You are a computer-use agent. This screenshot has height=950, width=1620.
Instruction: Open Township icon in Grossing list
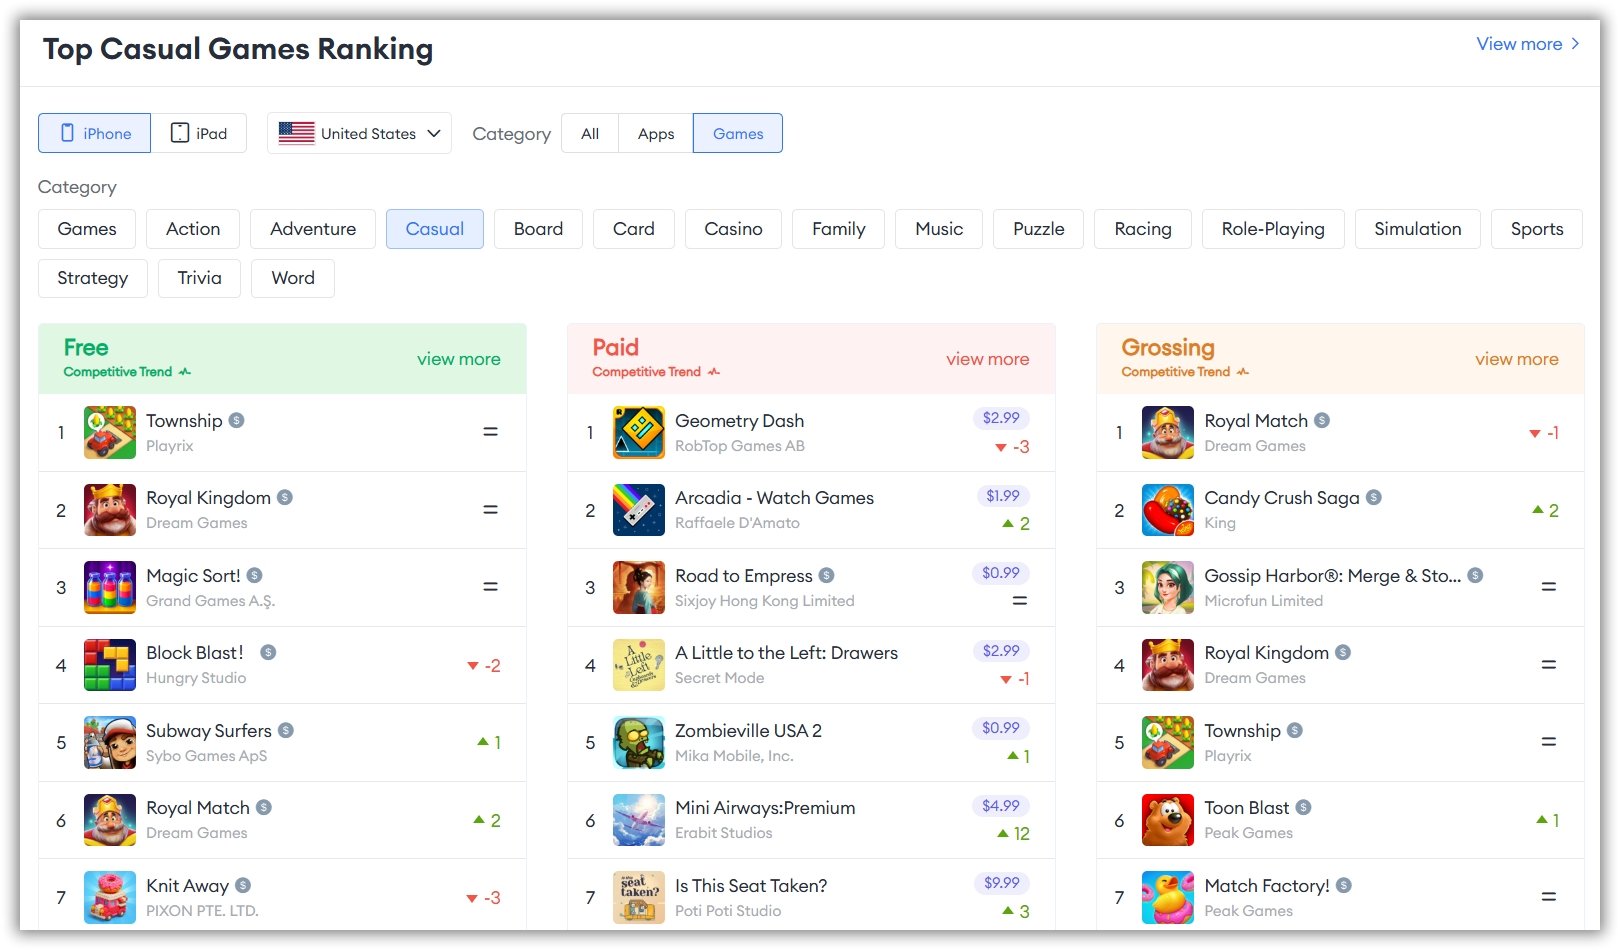[x=1168, y=742]
